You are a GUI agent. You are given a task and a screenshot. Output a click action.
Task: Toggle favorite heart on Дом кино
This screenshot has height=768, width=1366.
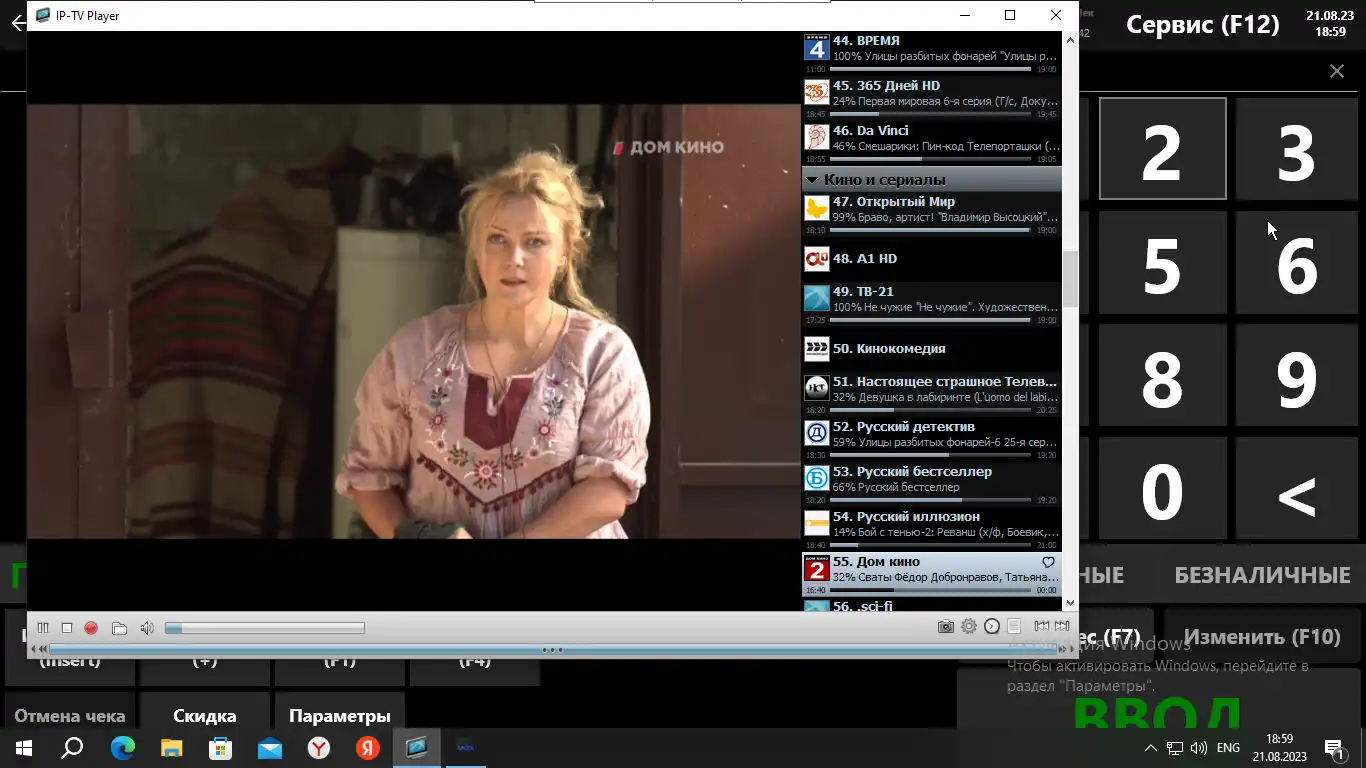[1048, 562]
